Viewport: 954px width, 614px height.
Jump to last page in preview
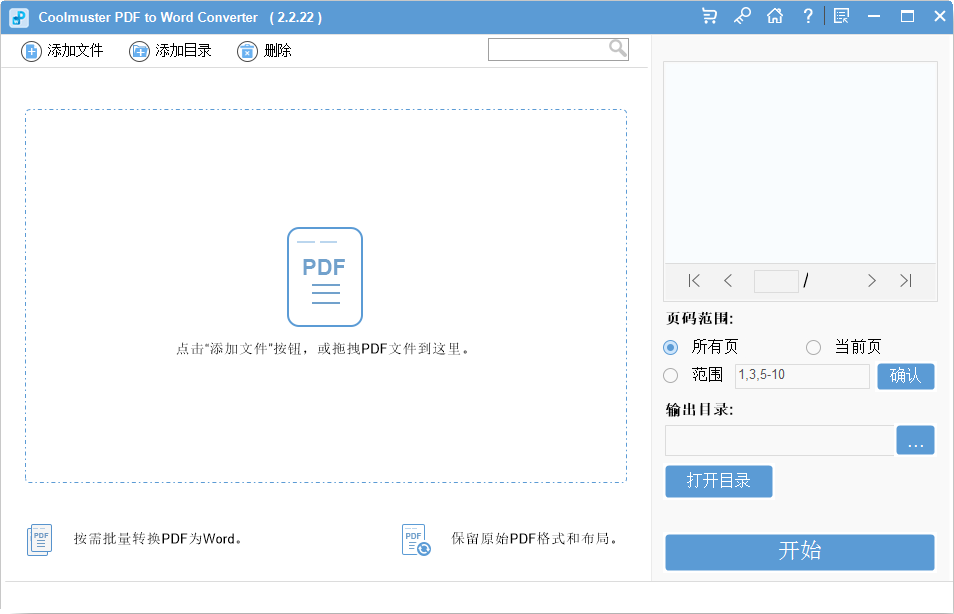[906, 281]
